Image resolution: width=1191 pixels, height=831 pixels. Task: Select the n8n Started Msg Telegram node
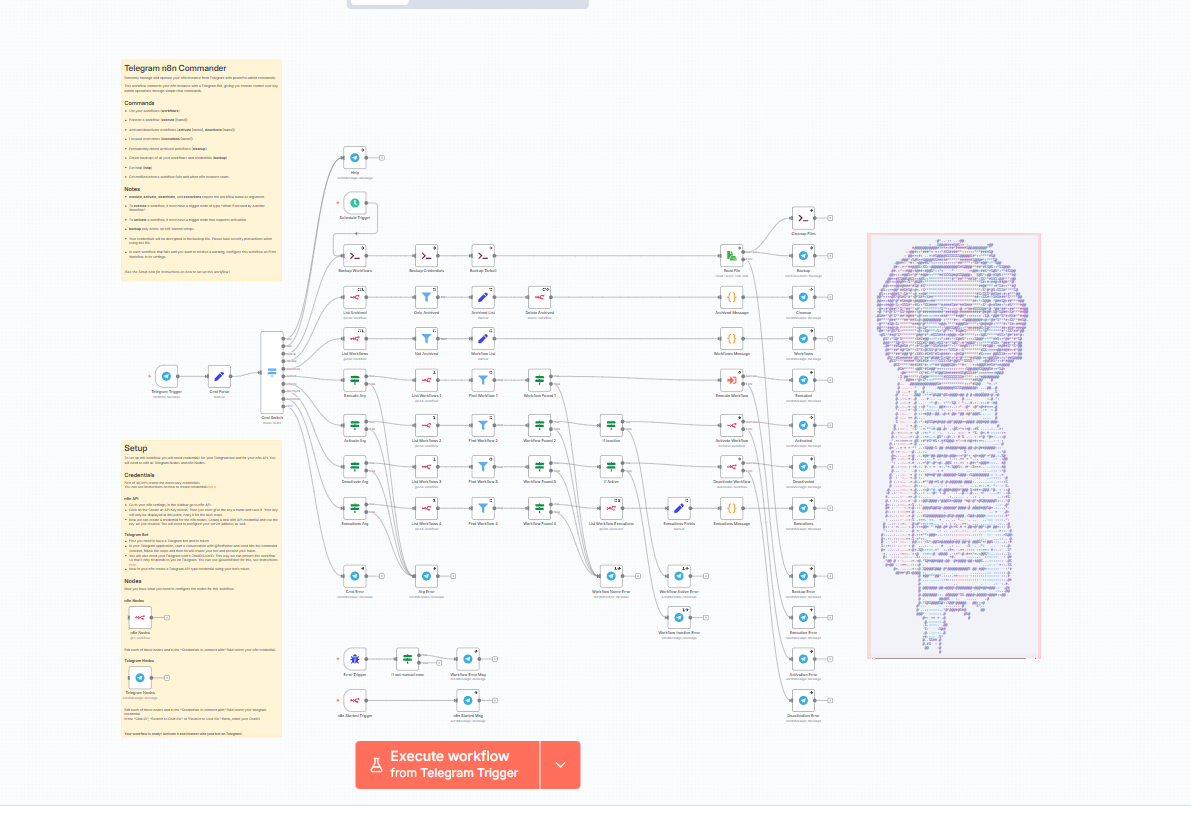tap(468, 700)
